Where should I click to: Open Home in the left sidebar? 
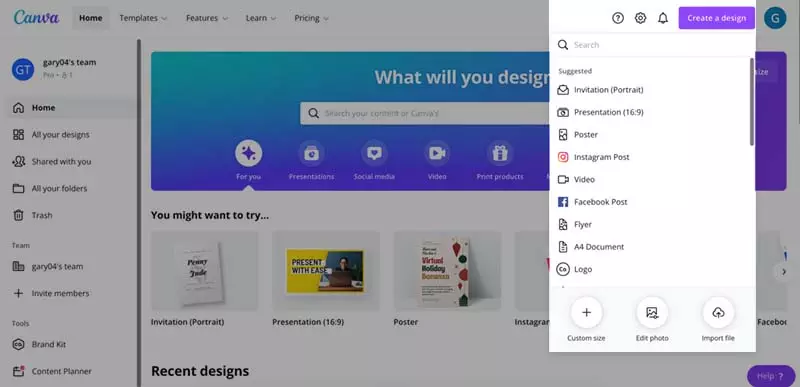(70, 108)
